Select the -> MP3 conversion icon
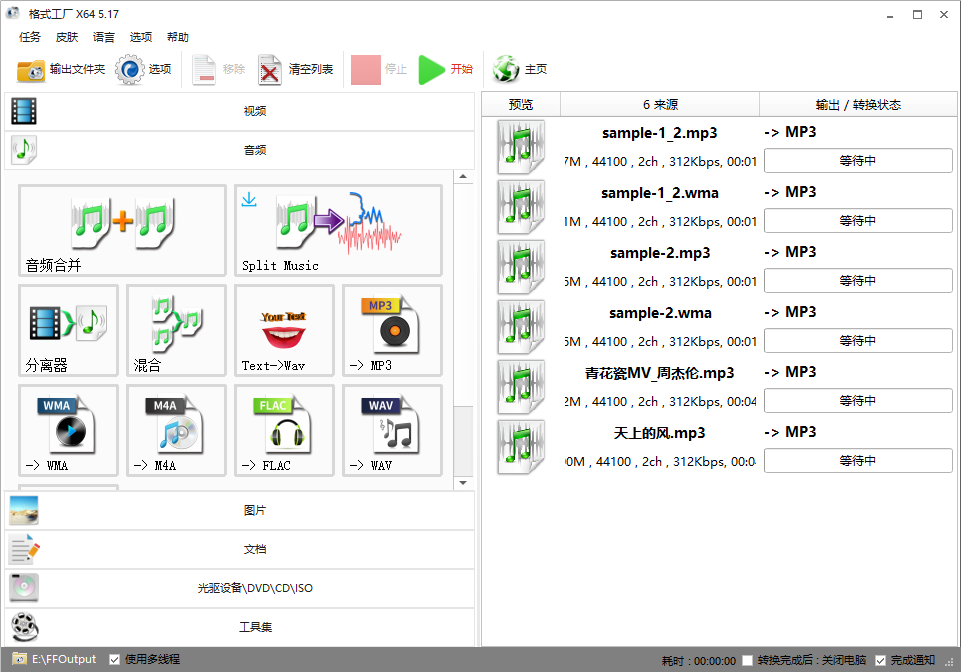 coord(392,330)
